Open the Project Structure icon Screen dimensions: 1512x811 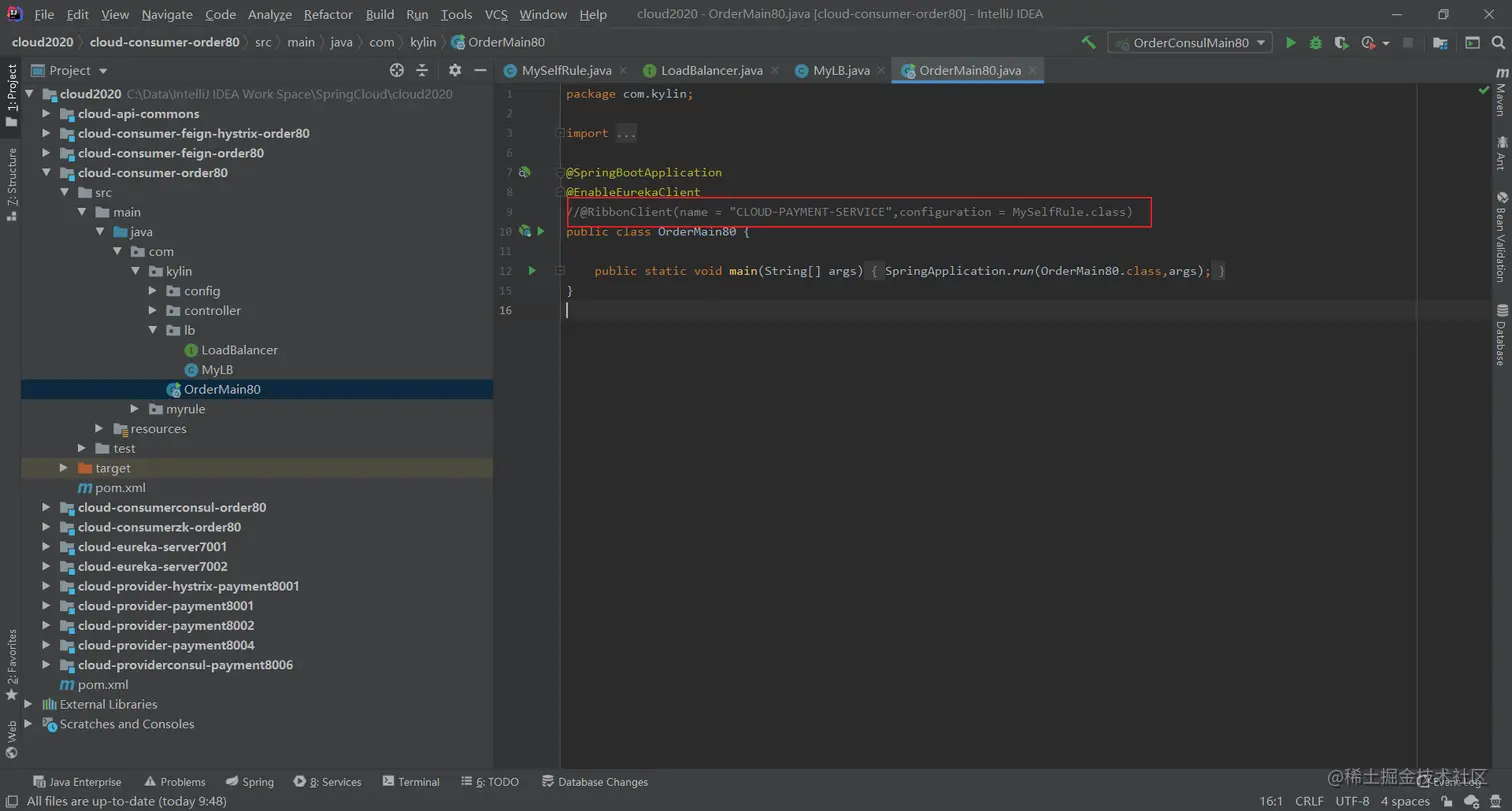[1440, 43]
